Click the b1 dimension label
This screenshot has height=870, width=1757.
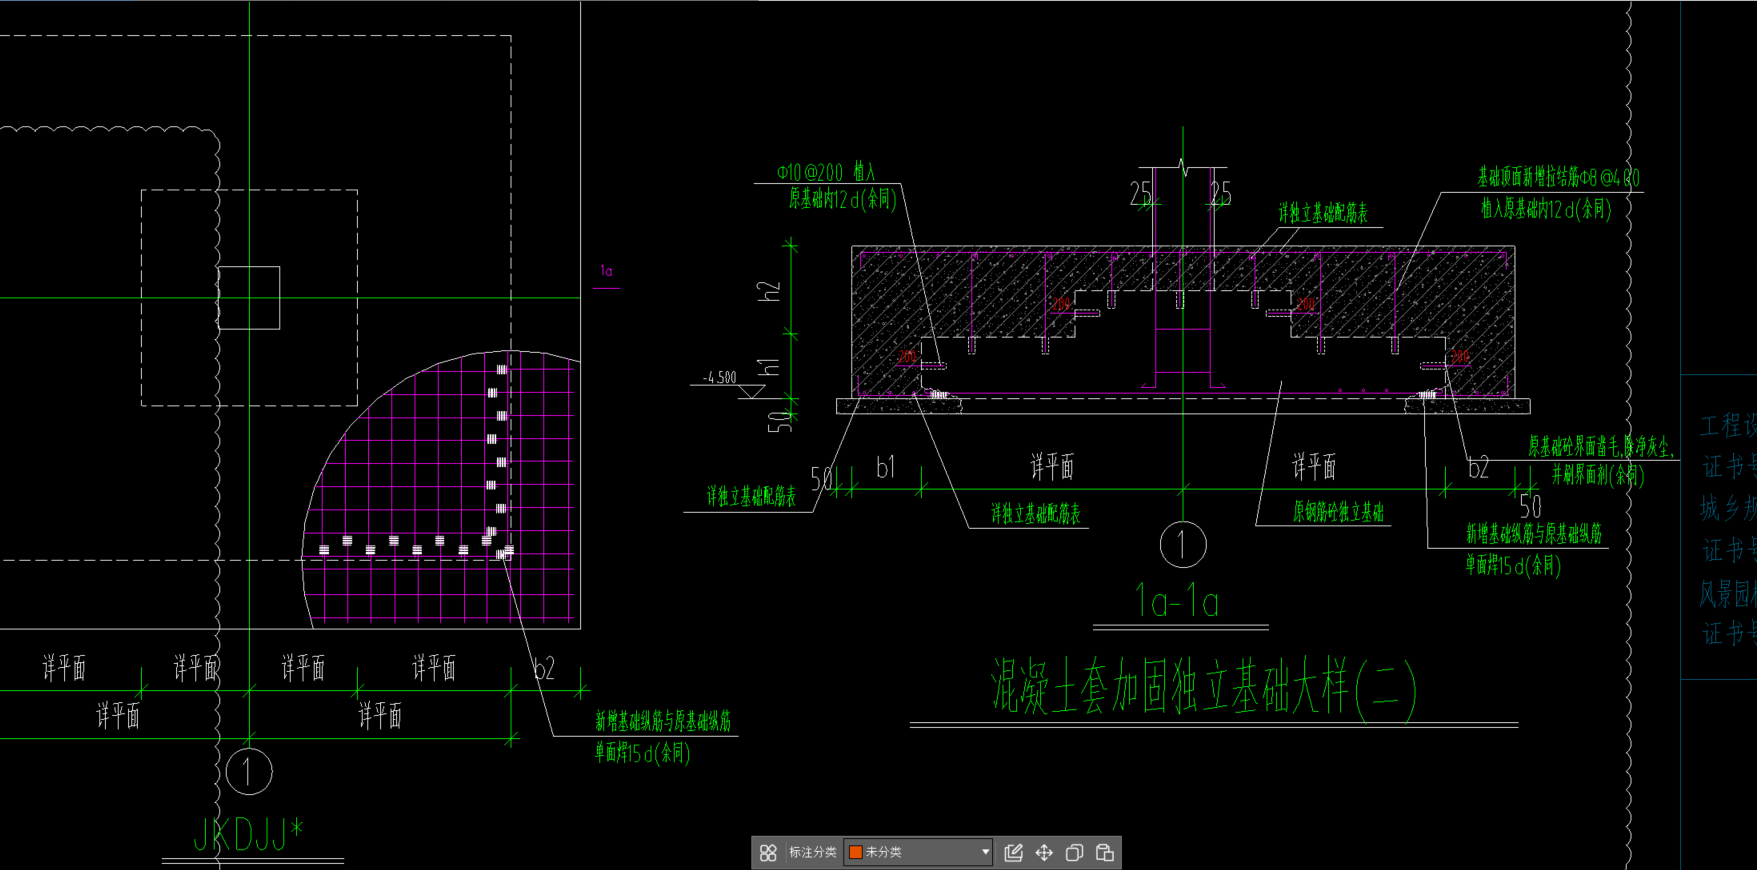(x=886, y=467)
